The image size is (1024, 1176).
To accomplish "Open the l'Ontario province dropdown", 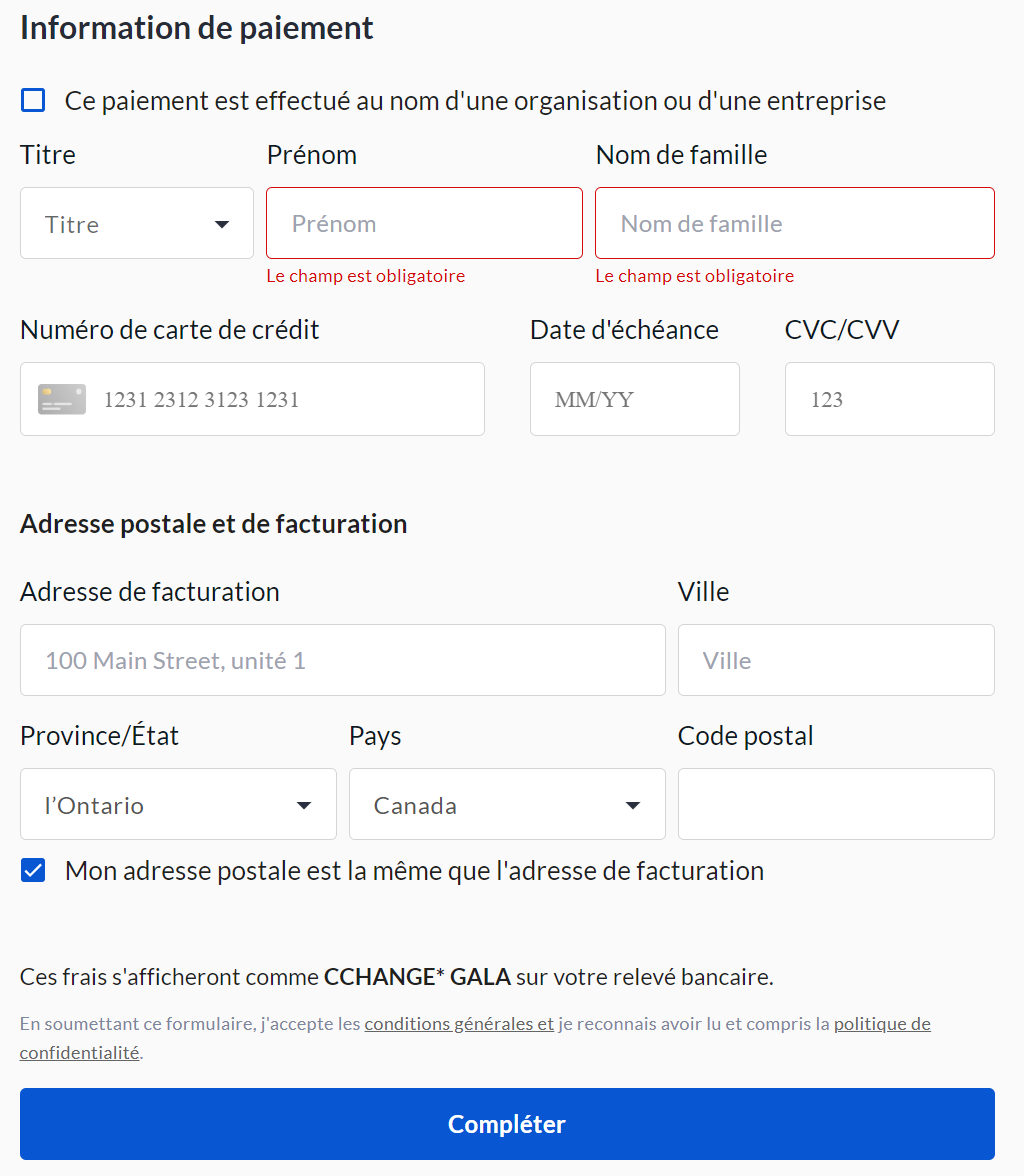I will click(178, 804).
